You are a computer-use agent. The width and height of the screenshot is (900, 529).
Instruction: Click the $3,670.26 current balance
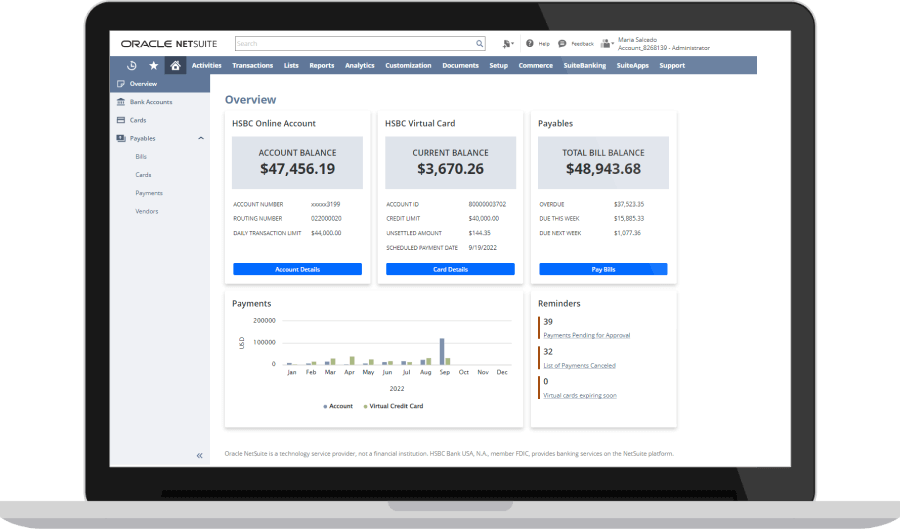click(451, 169)
